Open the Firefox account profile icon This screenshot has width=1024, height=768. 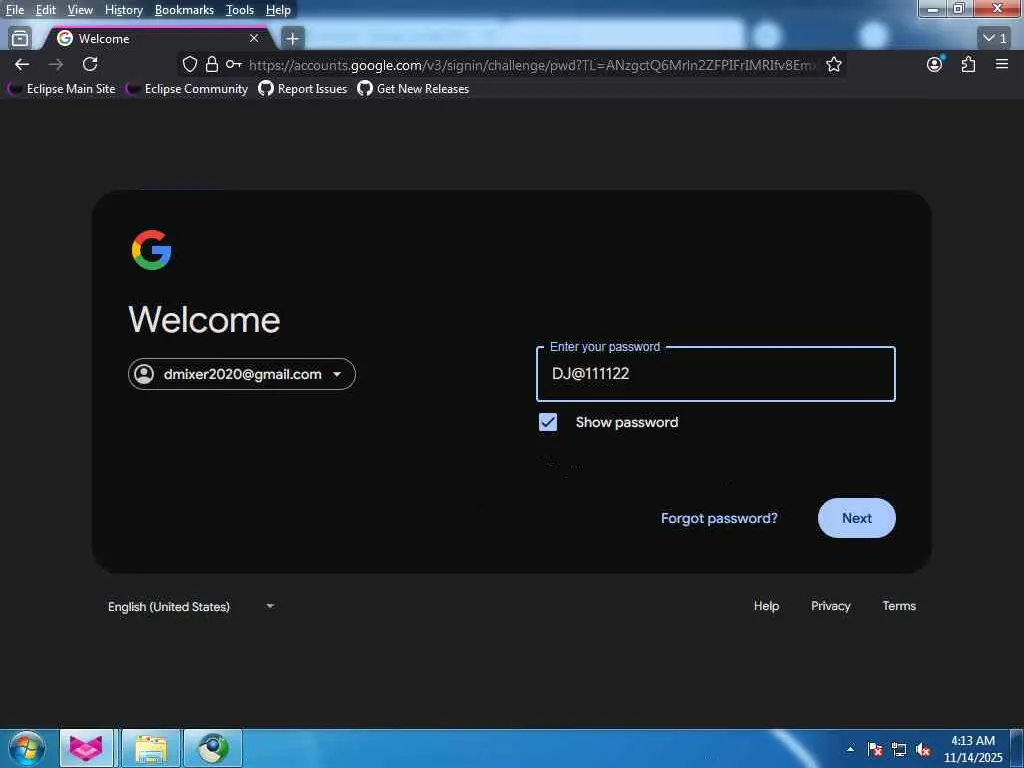tap(935, 64)
